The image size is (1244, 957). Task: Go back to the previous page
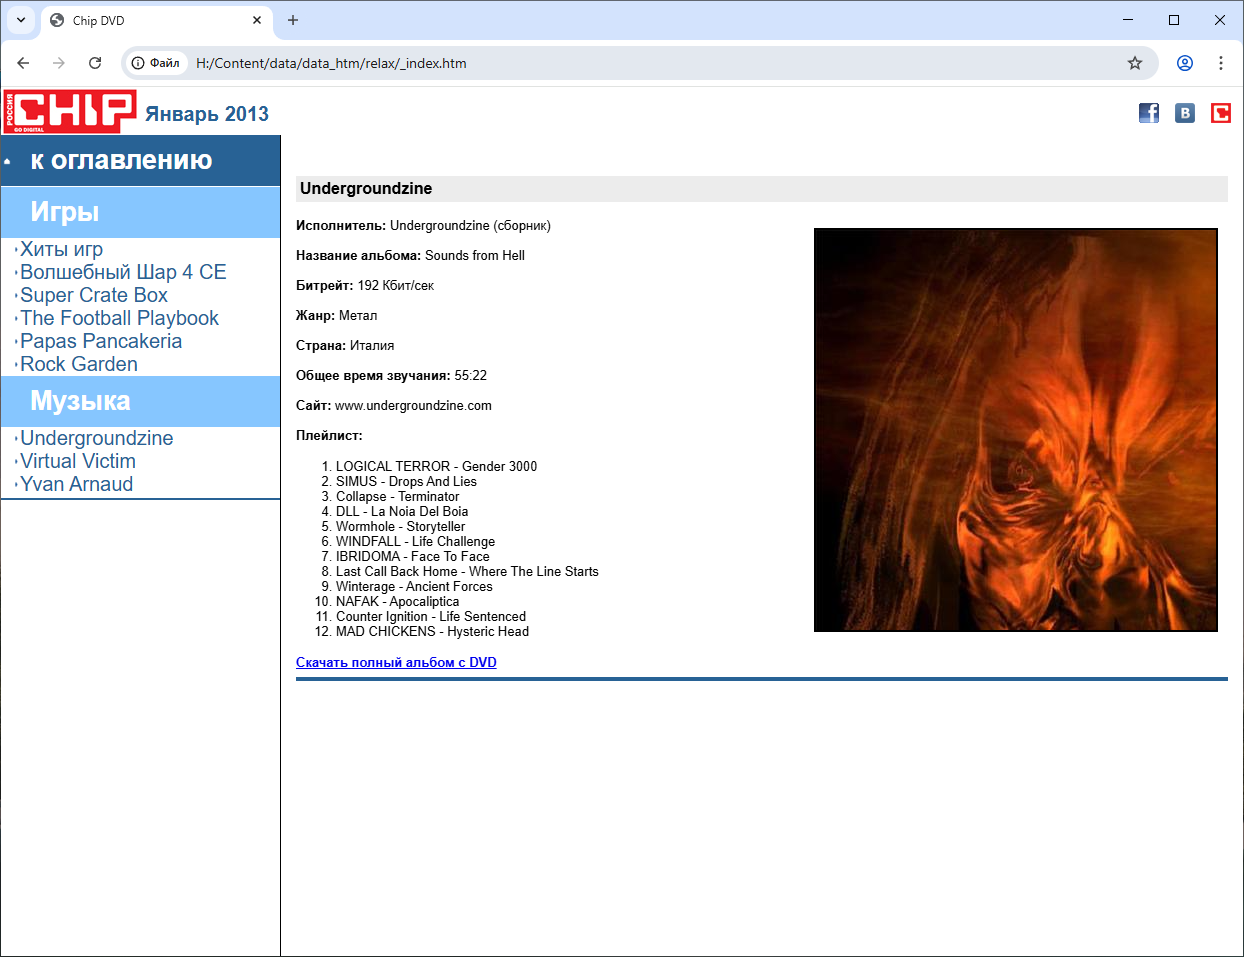pyautogui.click(x=23, y=63)
